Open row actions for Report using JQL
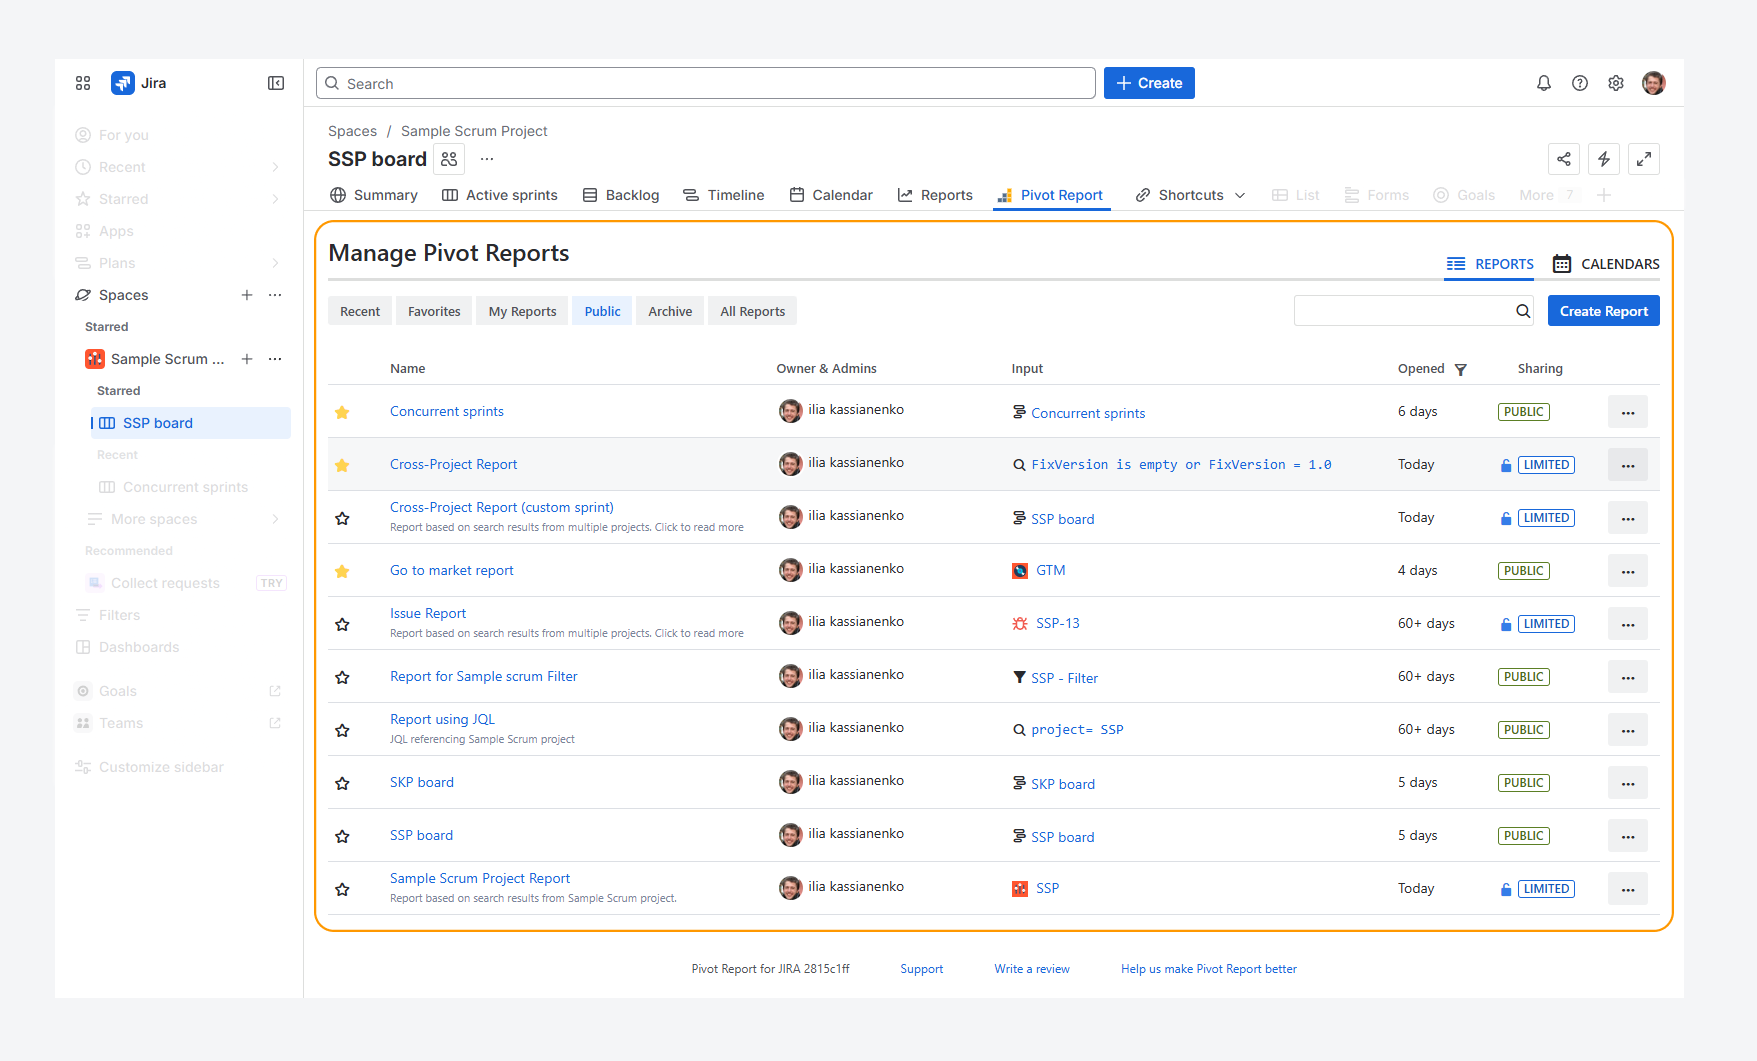This screenshot has height=1061, width=1757. 1628,730
